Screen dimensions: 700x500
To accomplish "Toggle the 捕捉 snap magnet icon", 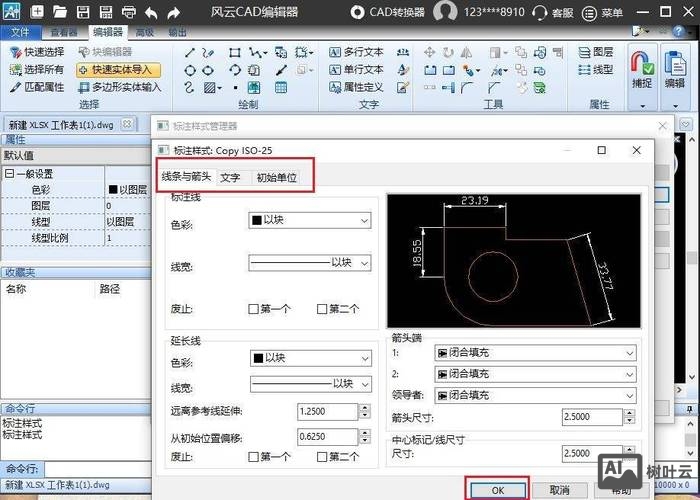I will 642,62.
